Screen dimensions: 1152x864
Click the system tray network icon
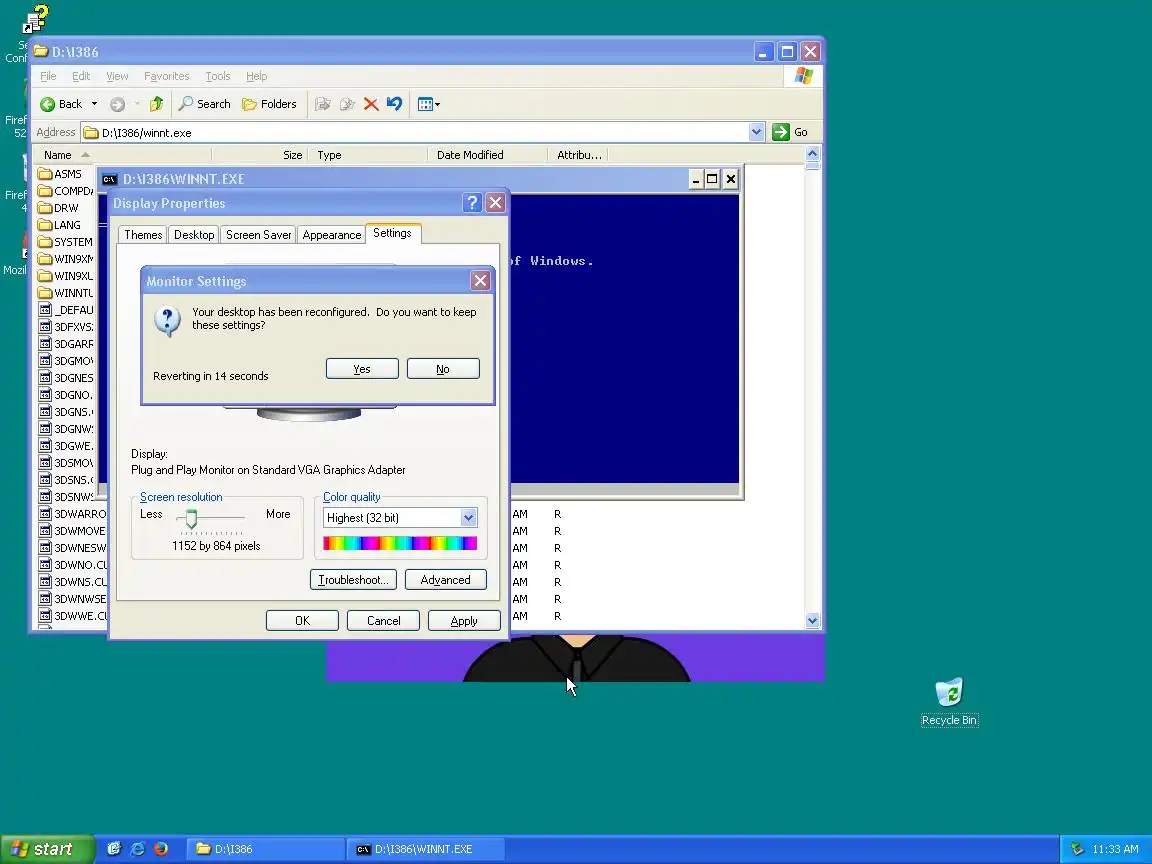click(x=1077, y=849)
